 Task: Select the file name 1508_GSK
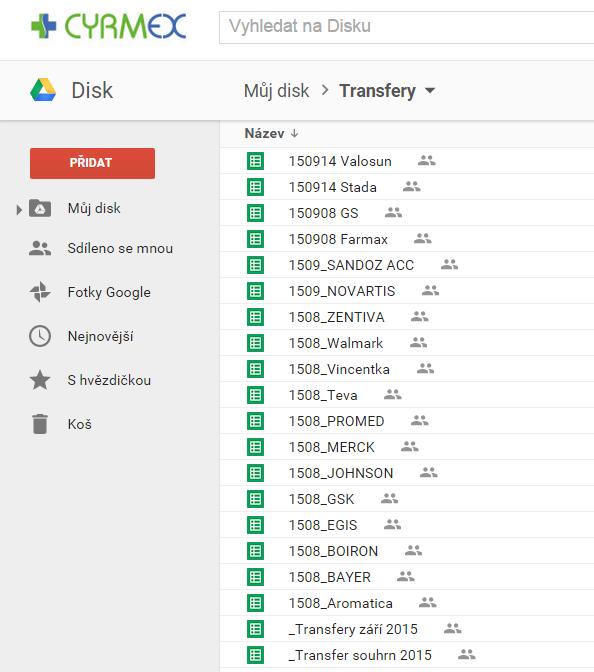click(x=321, y=499)
